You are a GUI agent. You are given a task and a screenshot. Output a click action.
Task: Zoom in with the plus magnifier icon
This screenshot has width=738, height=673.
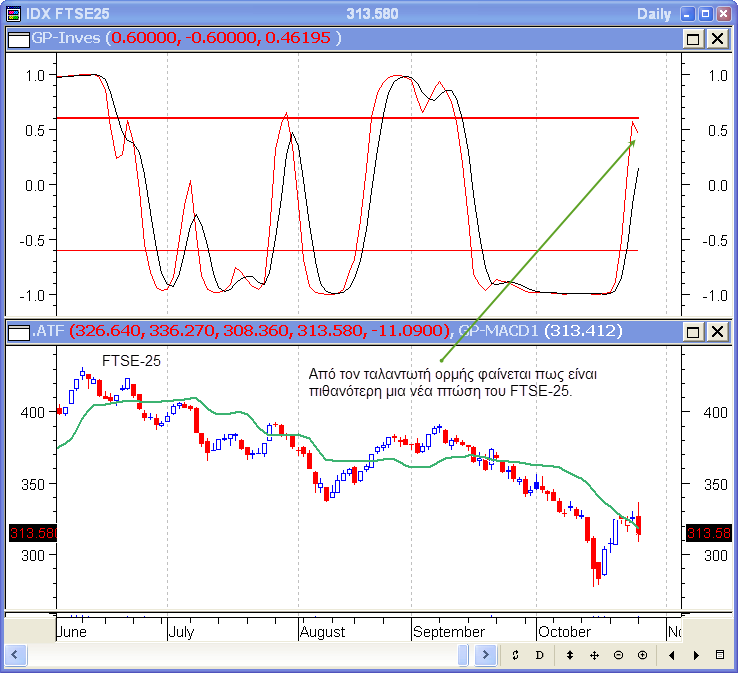pos(642,655)
